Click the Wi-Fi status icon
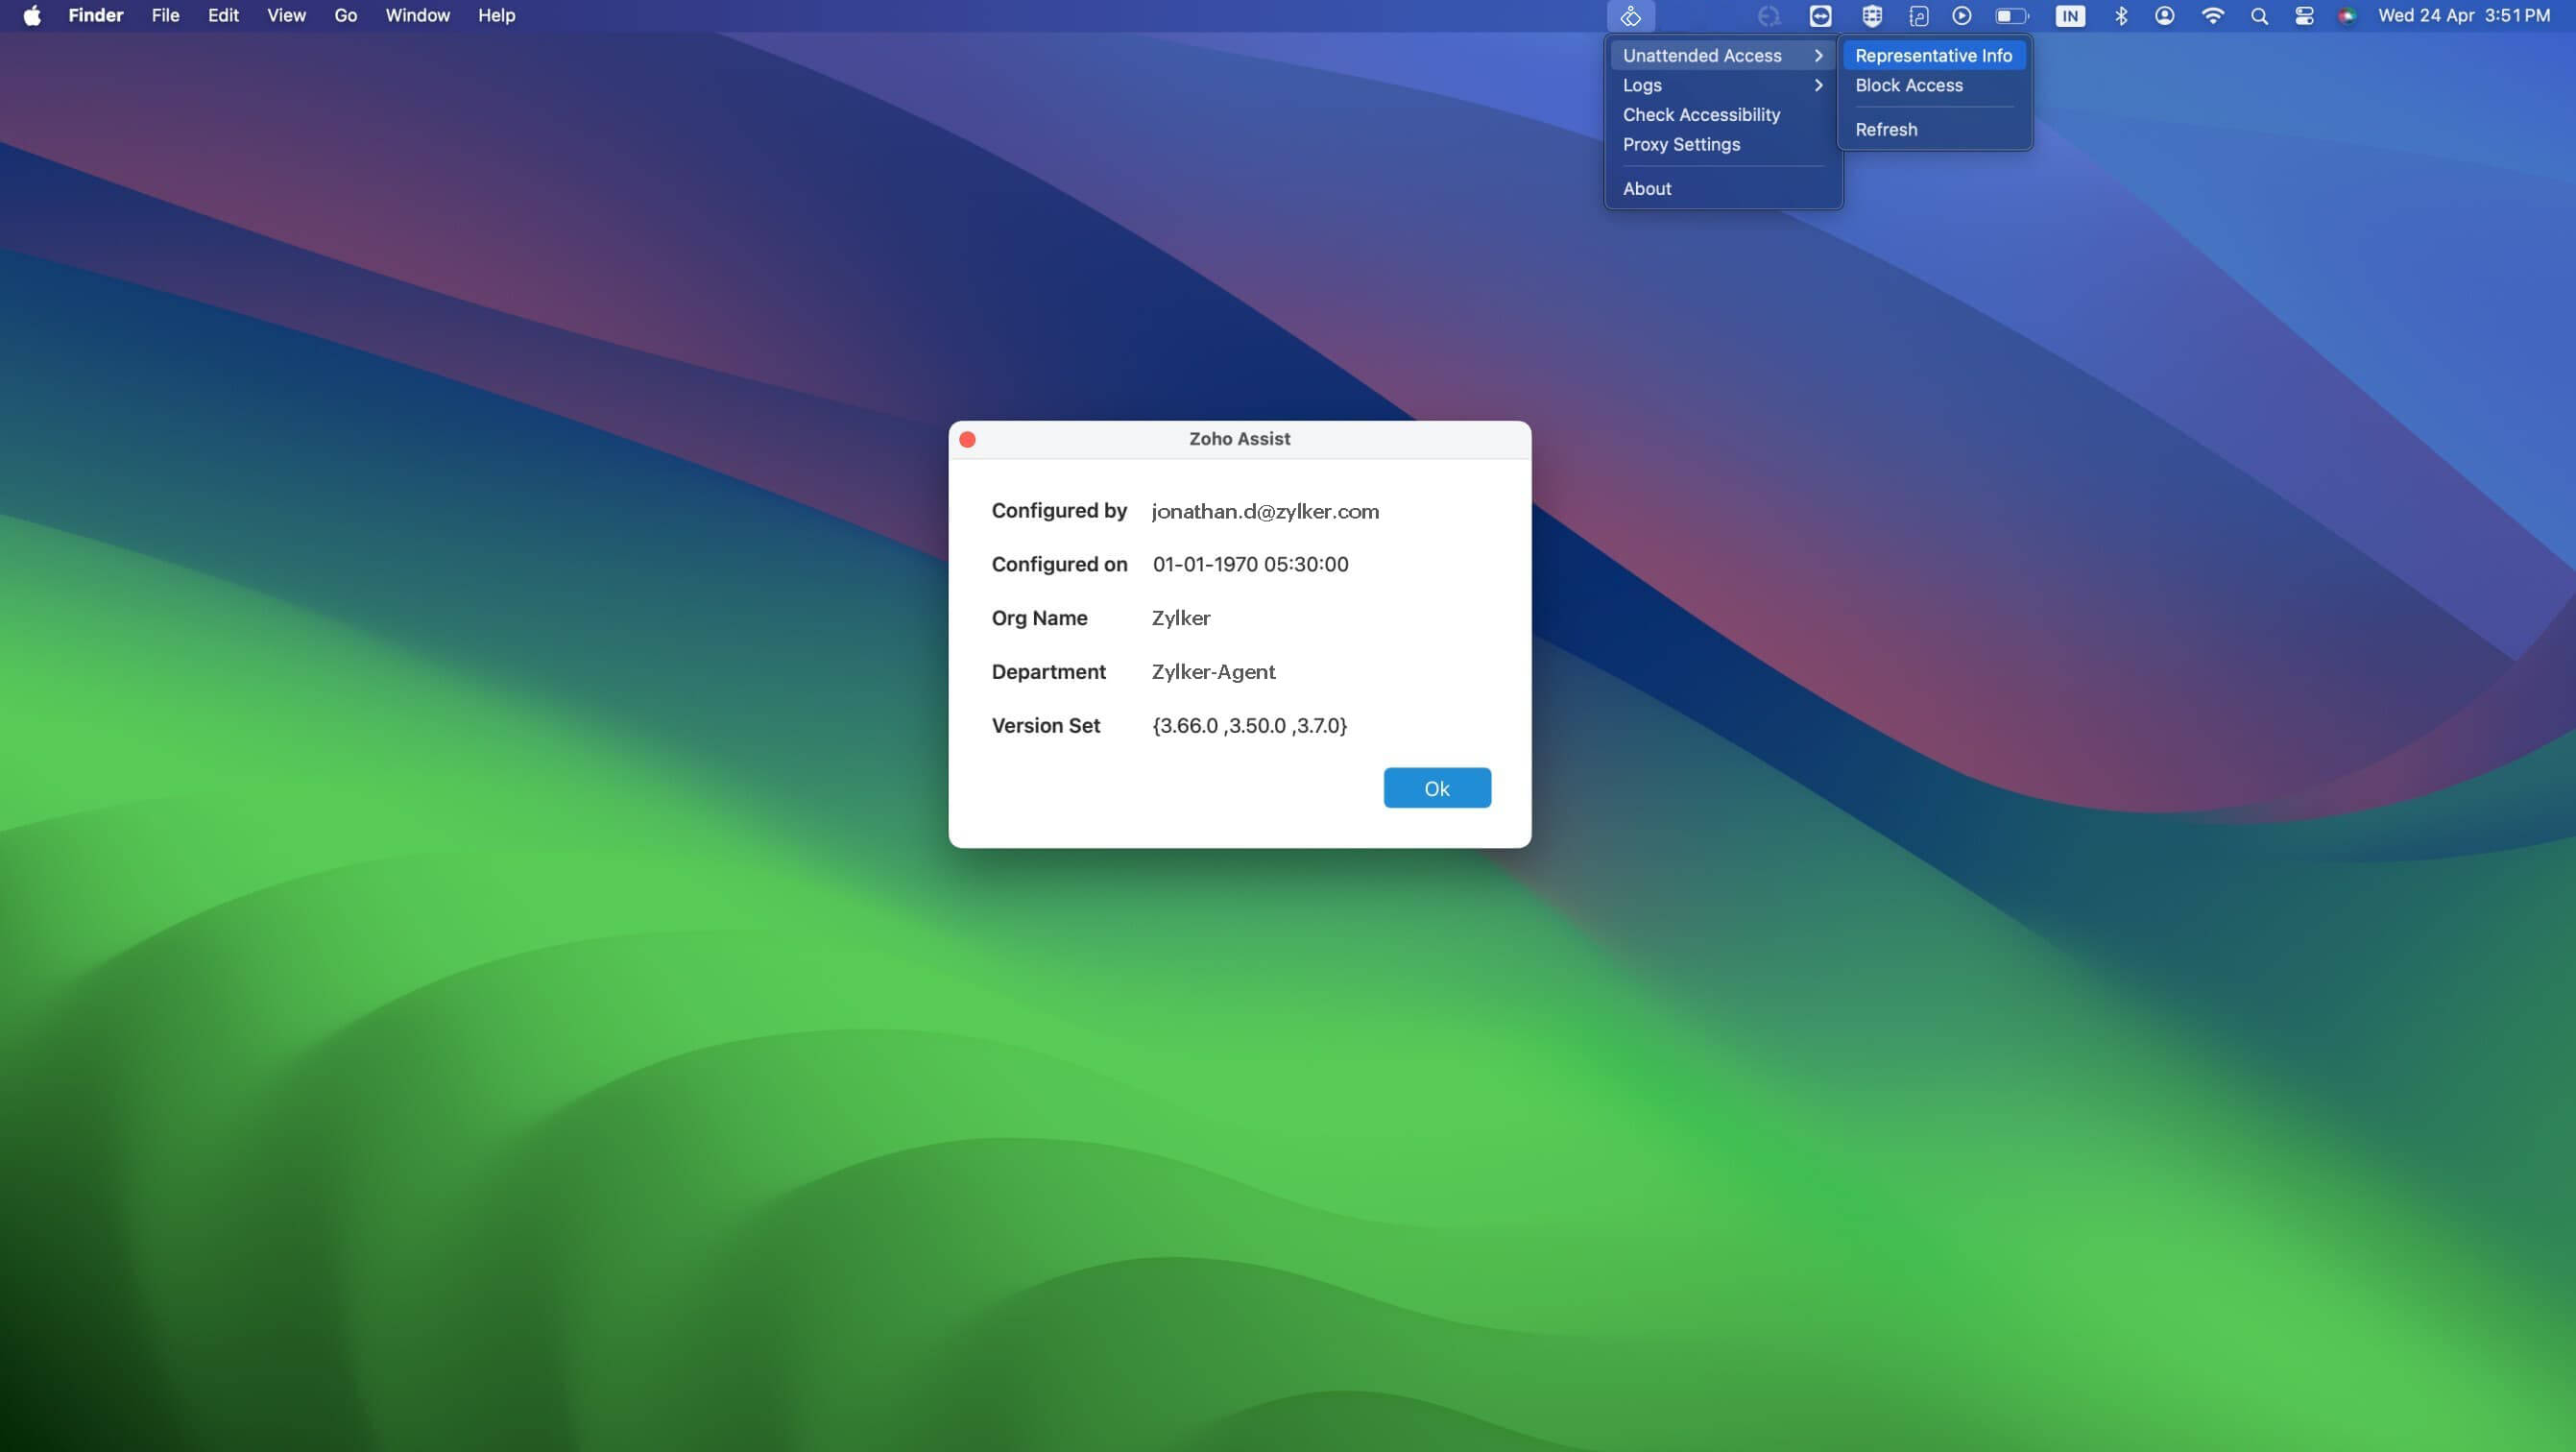The height and width of the screenshot is (1452, 2576). tap(2213, 16)
